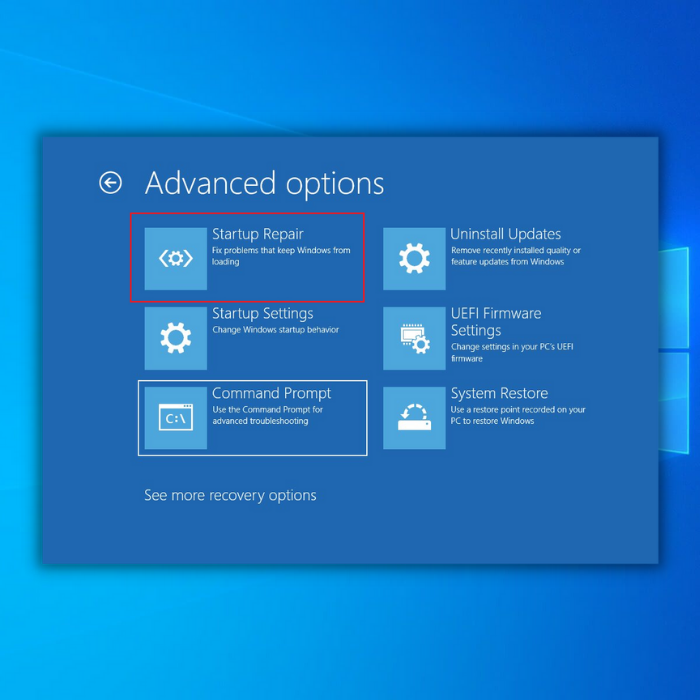Click the Startup Settings gear icon tile
Viewport: 700px width, 700px height.
pyautogui.click(x=175, y=338)
